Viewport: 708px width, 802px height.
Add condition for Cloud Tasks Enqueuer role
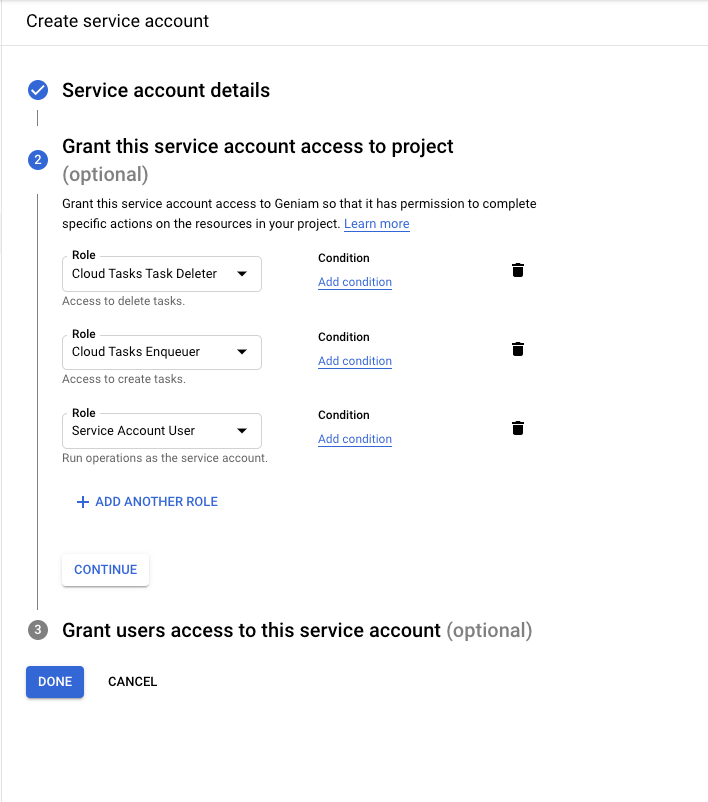pyautogui.click(x=354, y=361)
